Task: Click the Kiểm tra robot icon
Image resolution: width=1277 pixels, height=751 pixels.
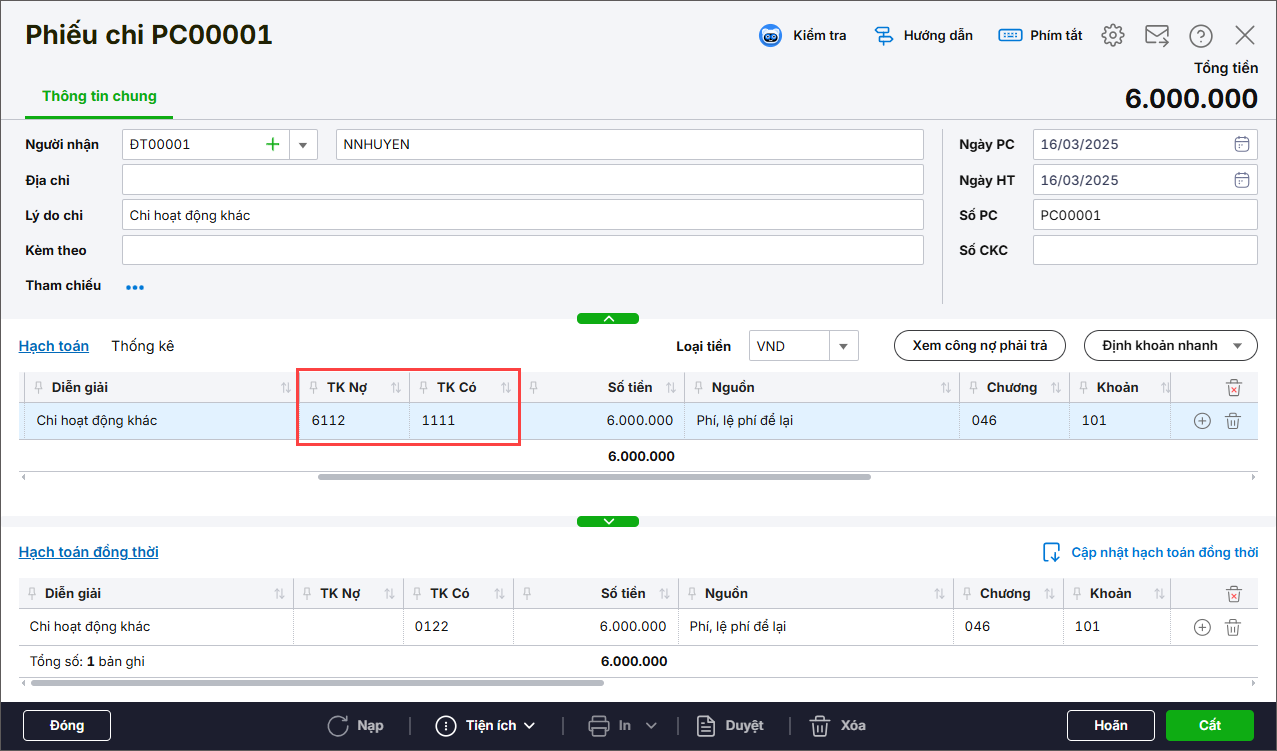Action: click(770, 36)
